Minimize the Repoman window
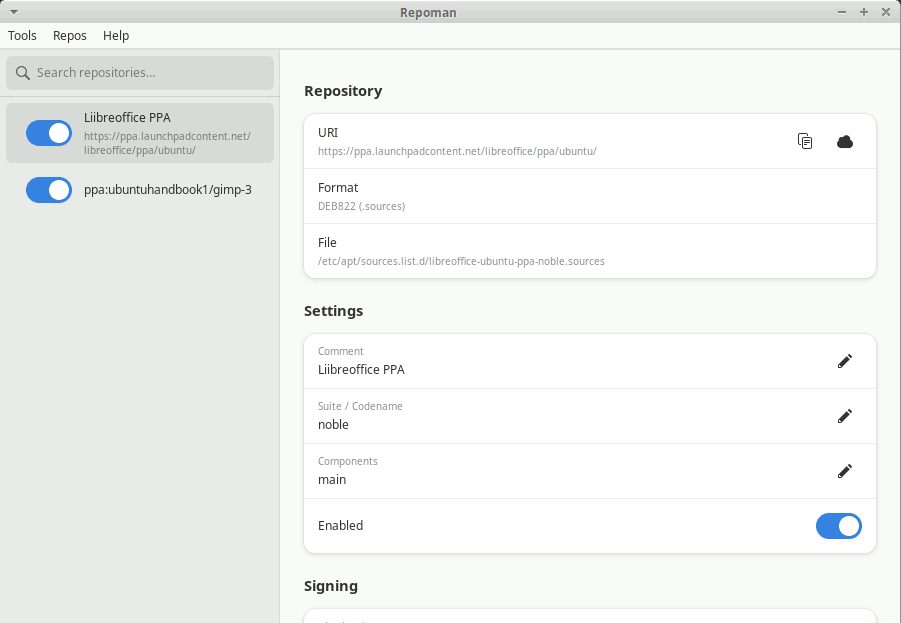 coord(842,12)
